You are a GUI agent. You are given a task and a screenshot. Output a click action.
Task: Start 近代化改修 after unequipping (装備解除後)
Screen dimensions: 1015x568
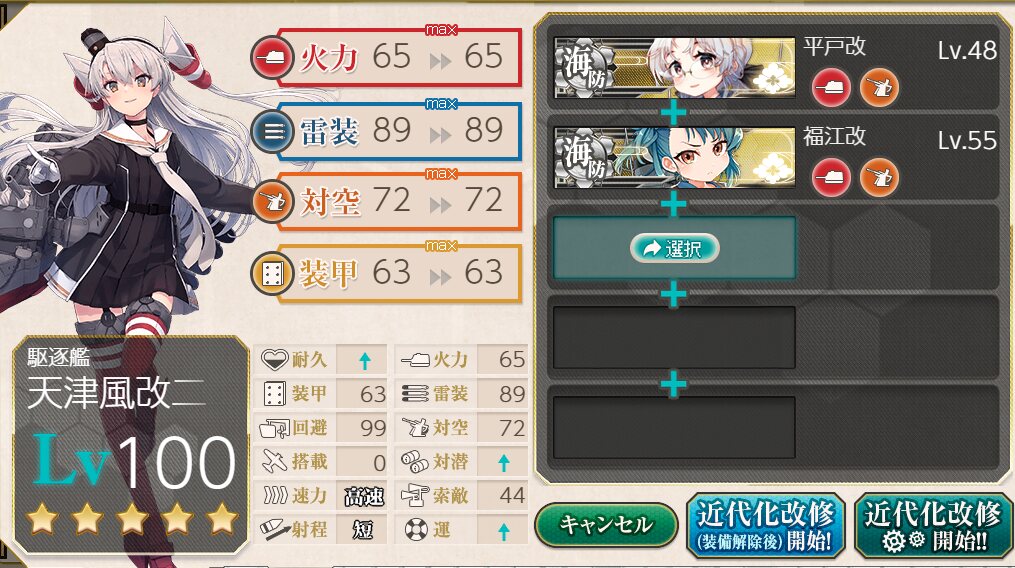click(x=765, y=525)
